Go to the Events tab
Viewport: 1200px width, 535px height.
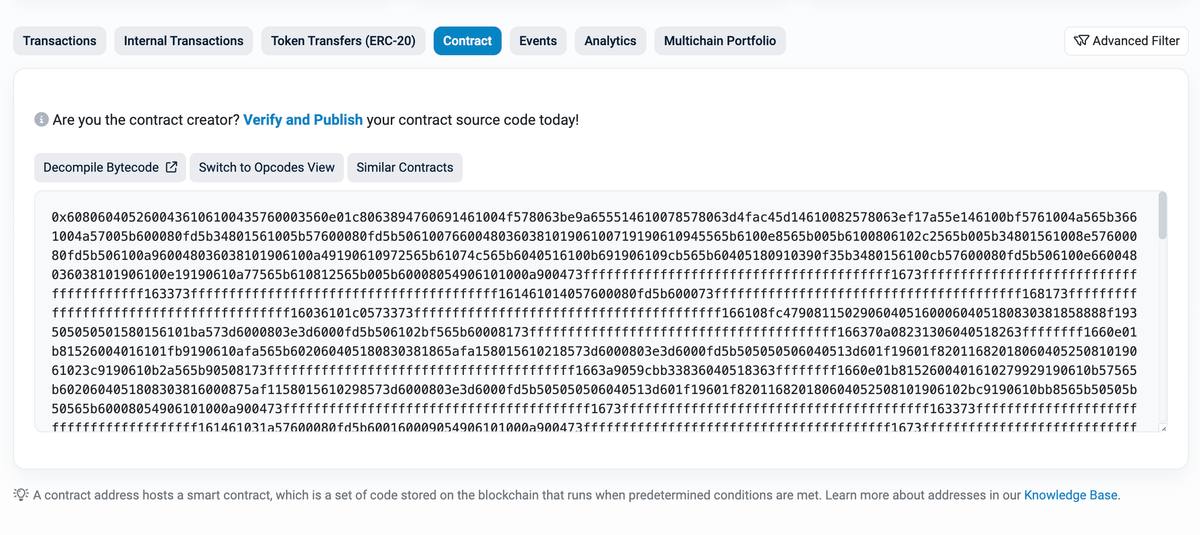click(538, 41)
